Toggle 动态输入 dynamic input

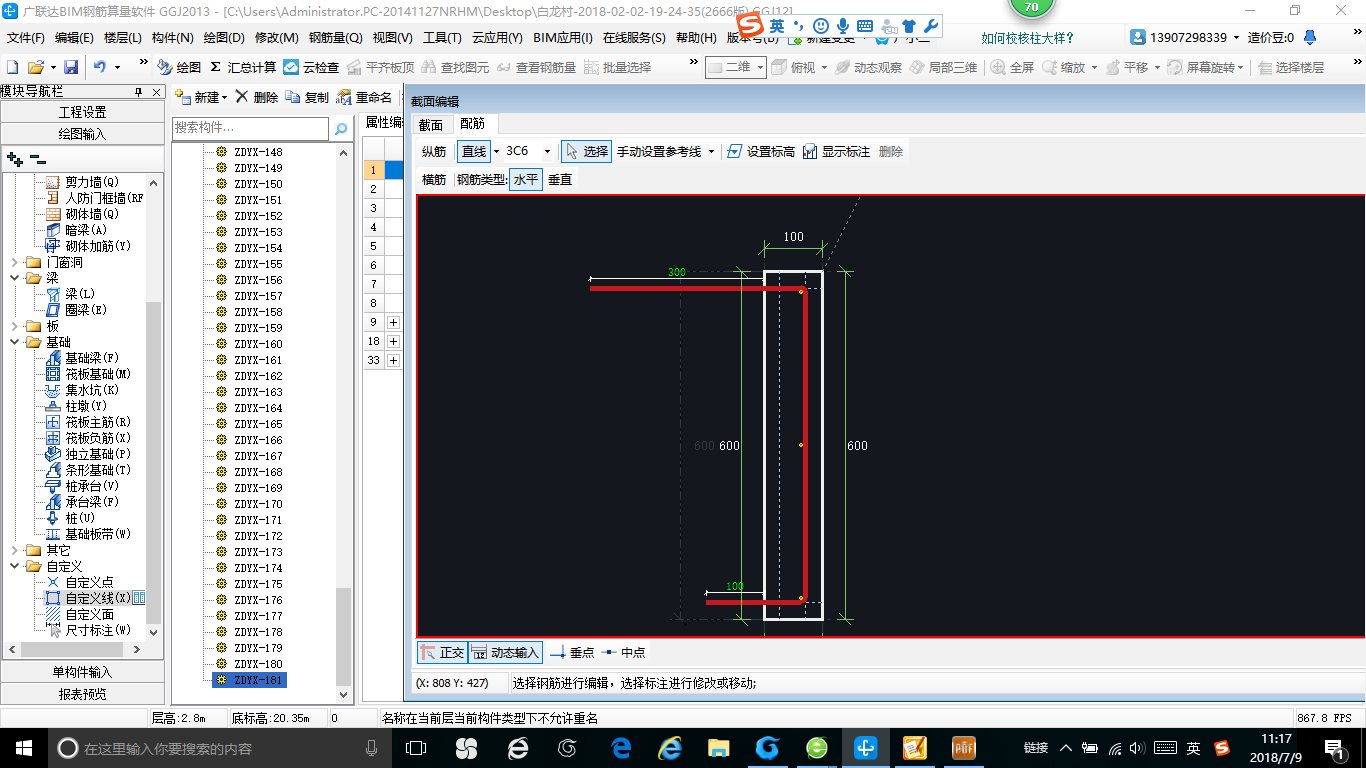click(x=505, y=652)
